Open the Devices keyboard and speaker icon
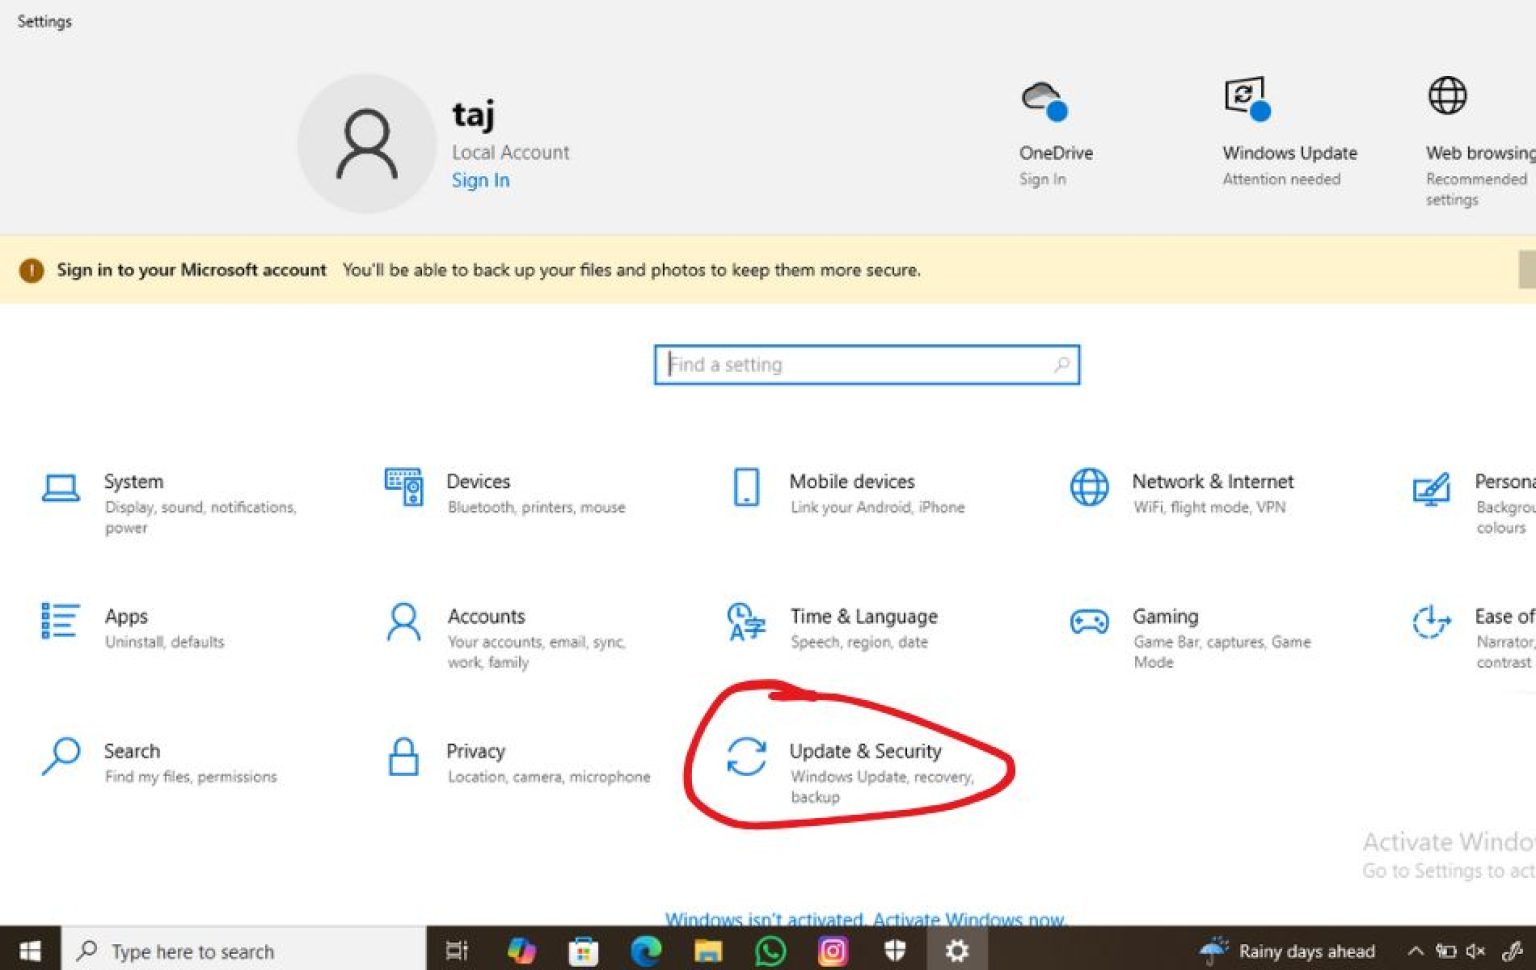Viewport: 1536px width, 970px height. 404,487
